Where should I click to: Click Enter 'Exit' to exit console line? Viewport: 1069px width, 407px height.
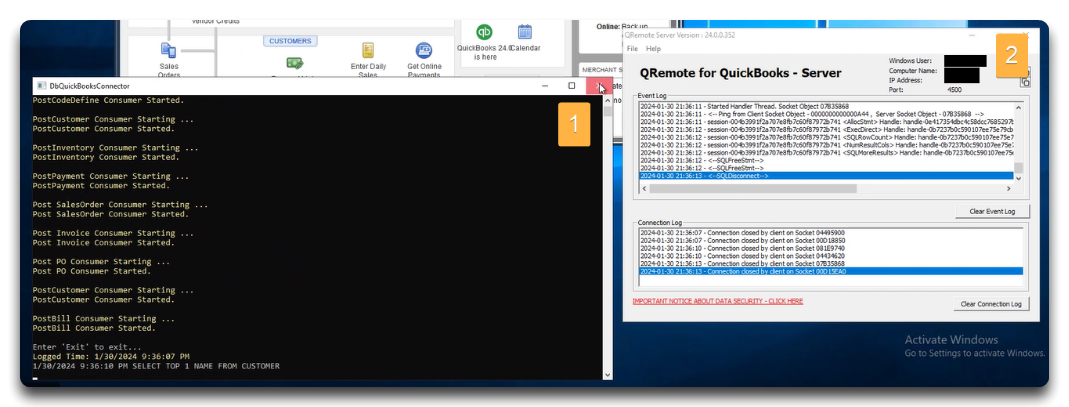(87, 347)
